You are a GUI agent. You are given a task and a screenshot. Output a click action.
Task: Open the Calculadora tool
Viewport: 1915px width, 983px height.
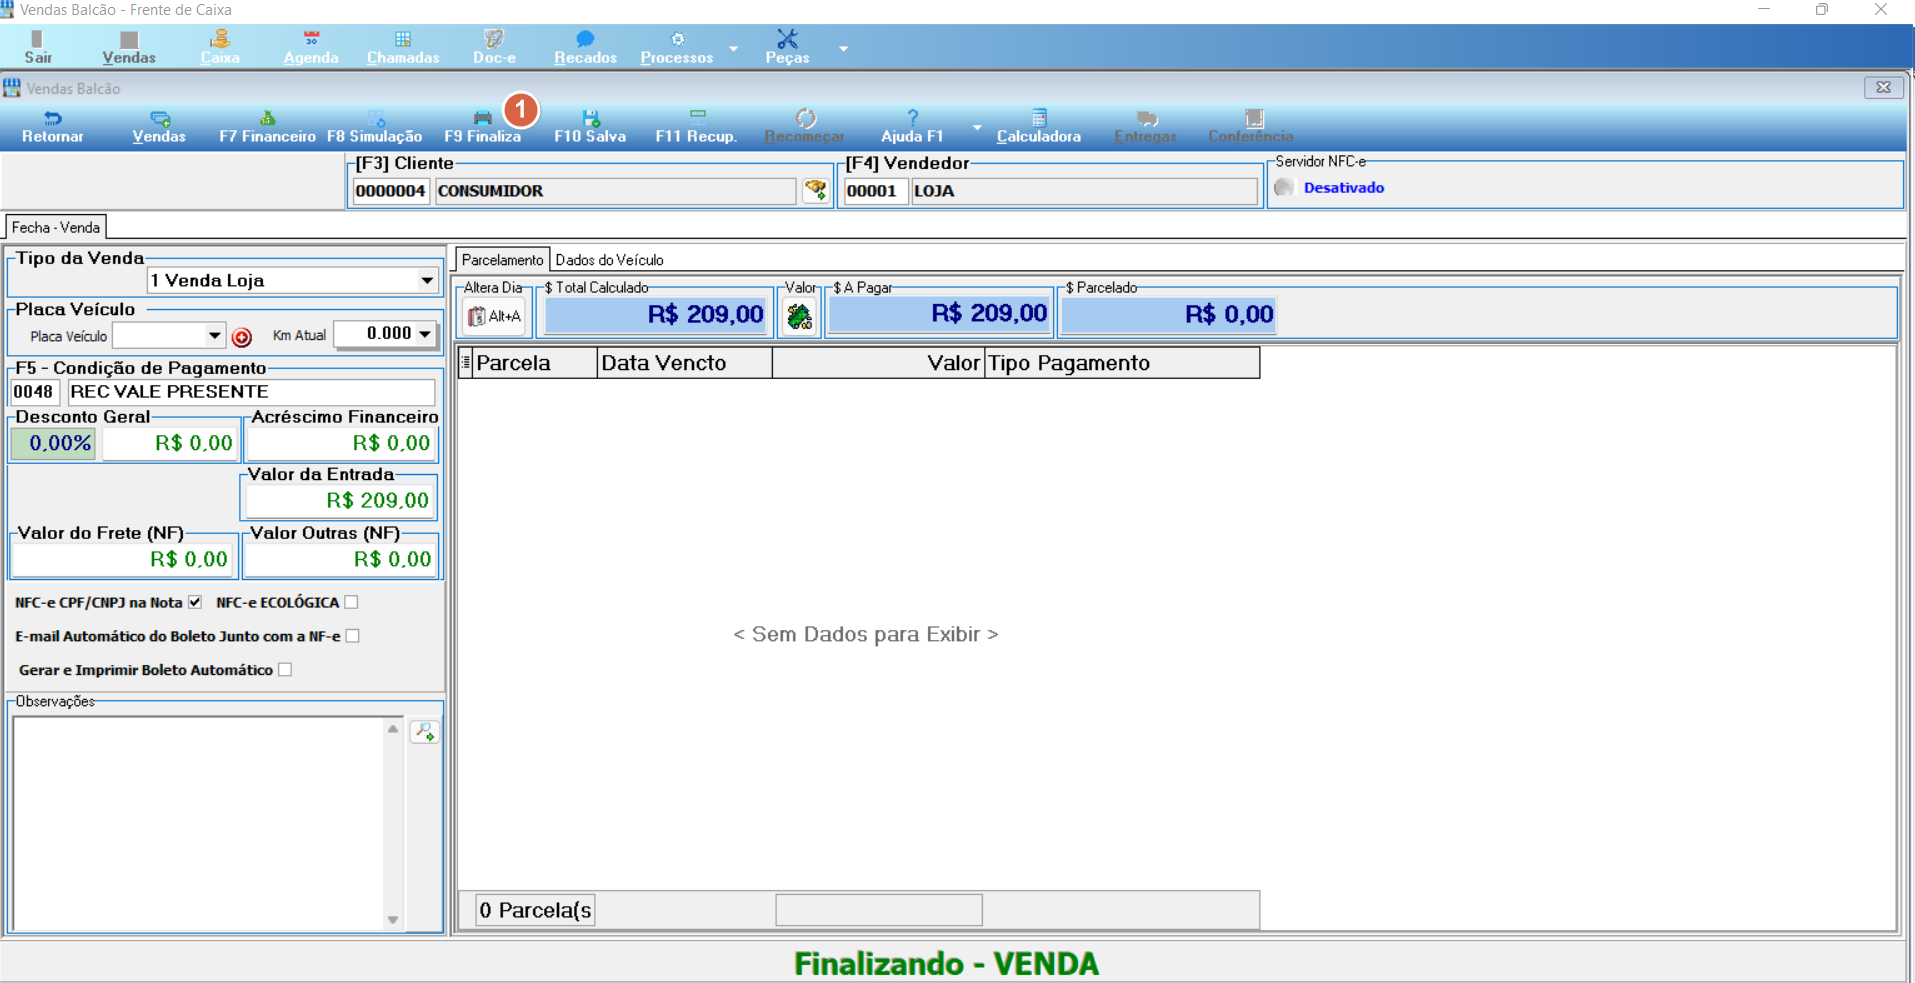1039,127
